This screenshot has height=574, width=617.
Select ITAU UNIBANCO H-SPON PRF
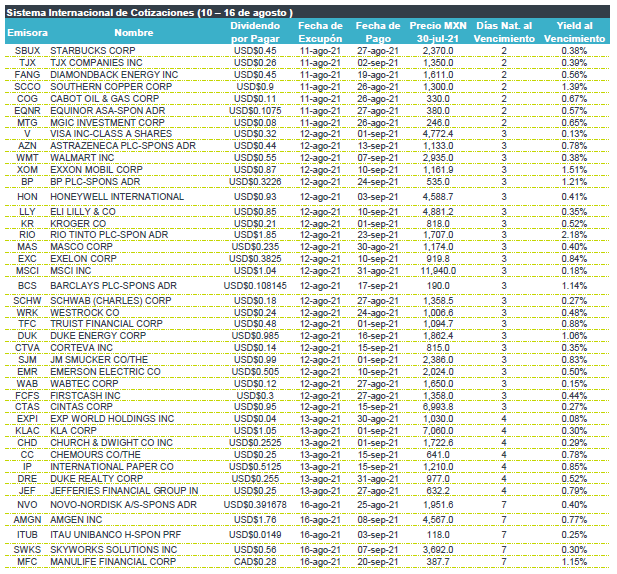pyautogui.click(x=115, y=535)
